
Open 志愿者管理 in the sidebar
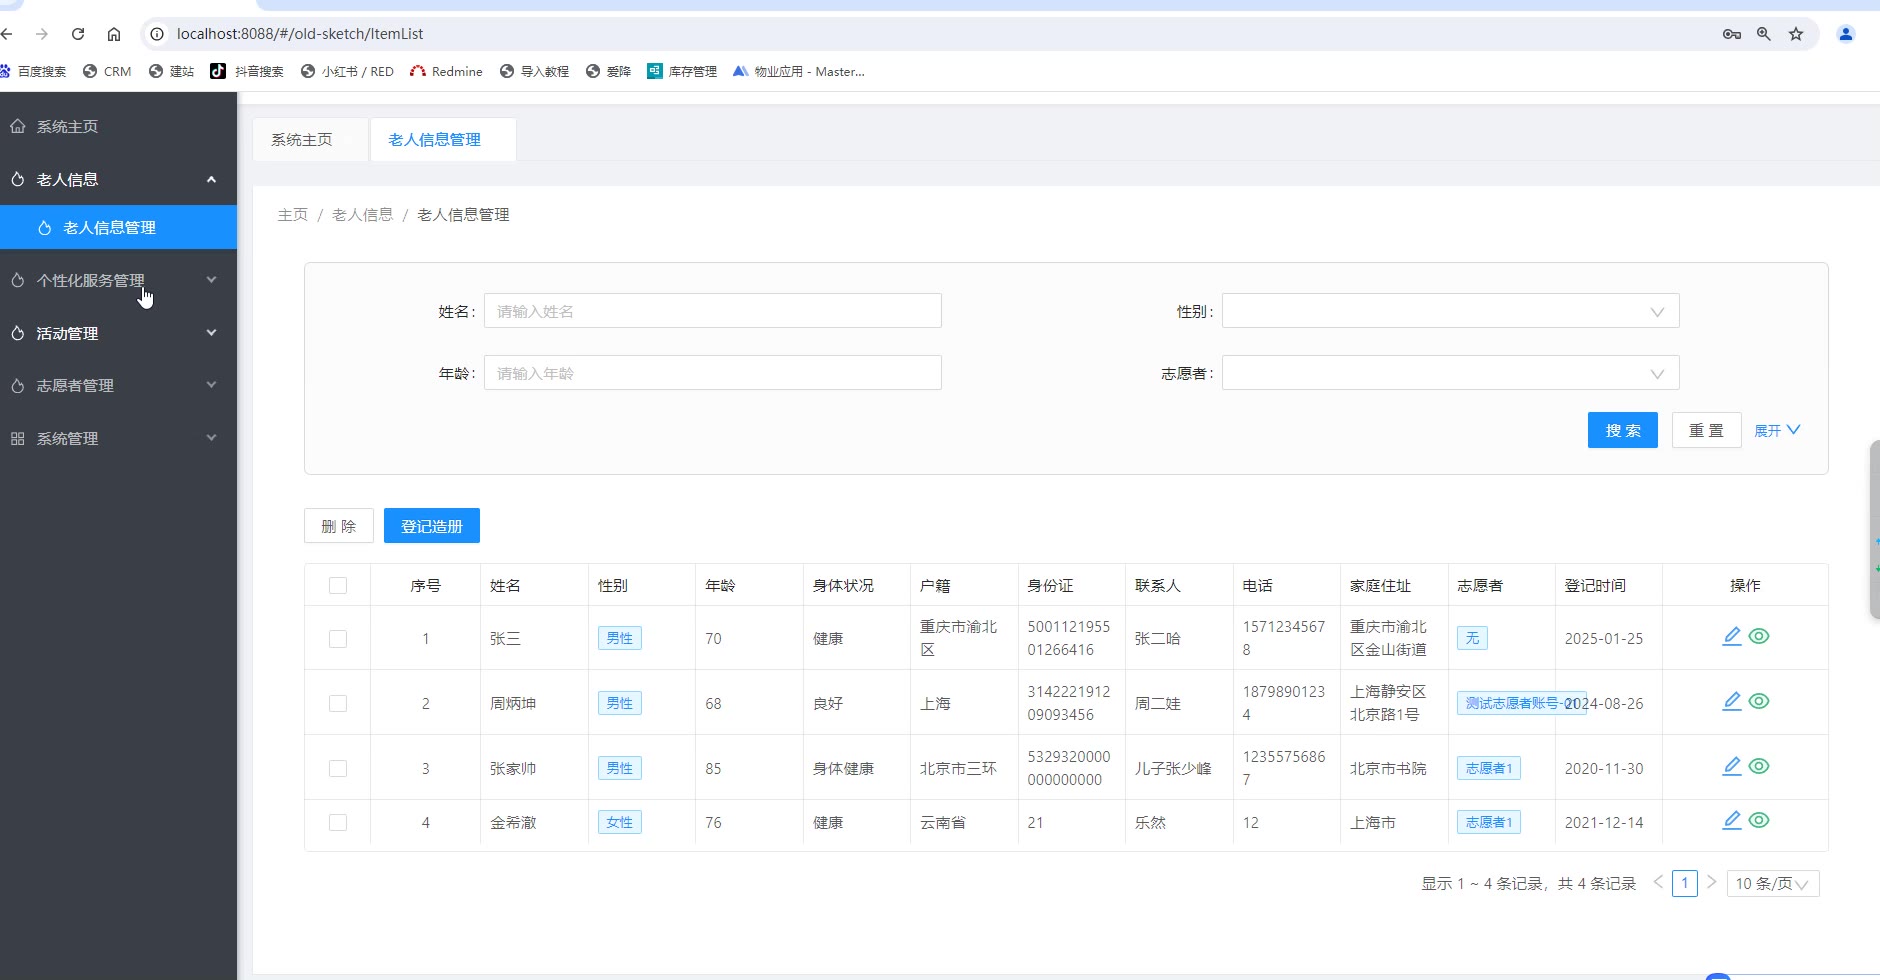[x=118, y=386]
